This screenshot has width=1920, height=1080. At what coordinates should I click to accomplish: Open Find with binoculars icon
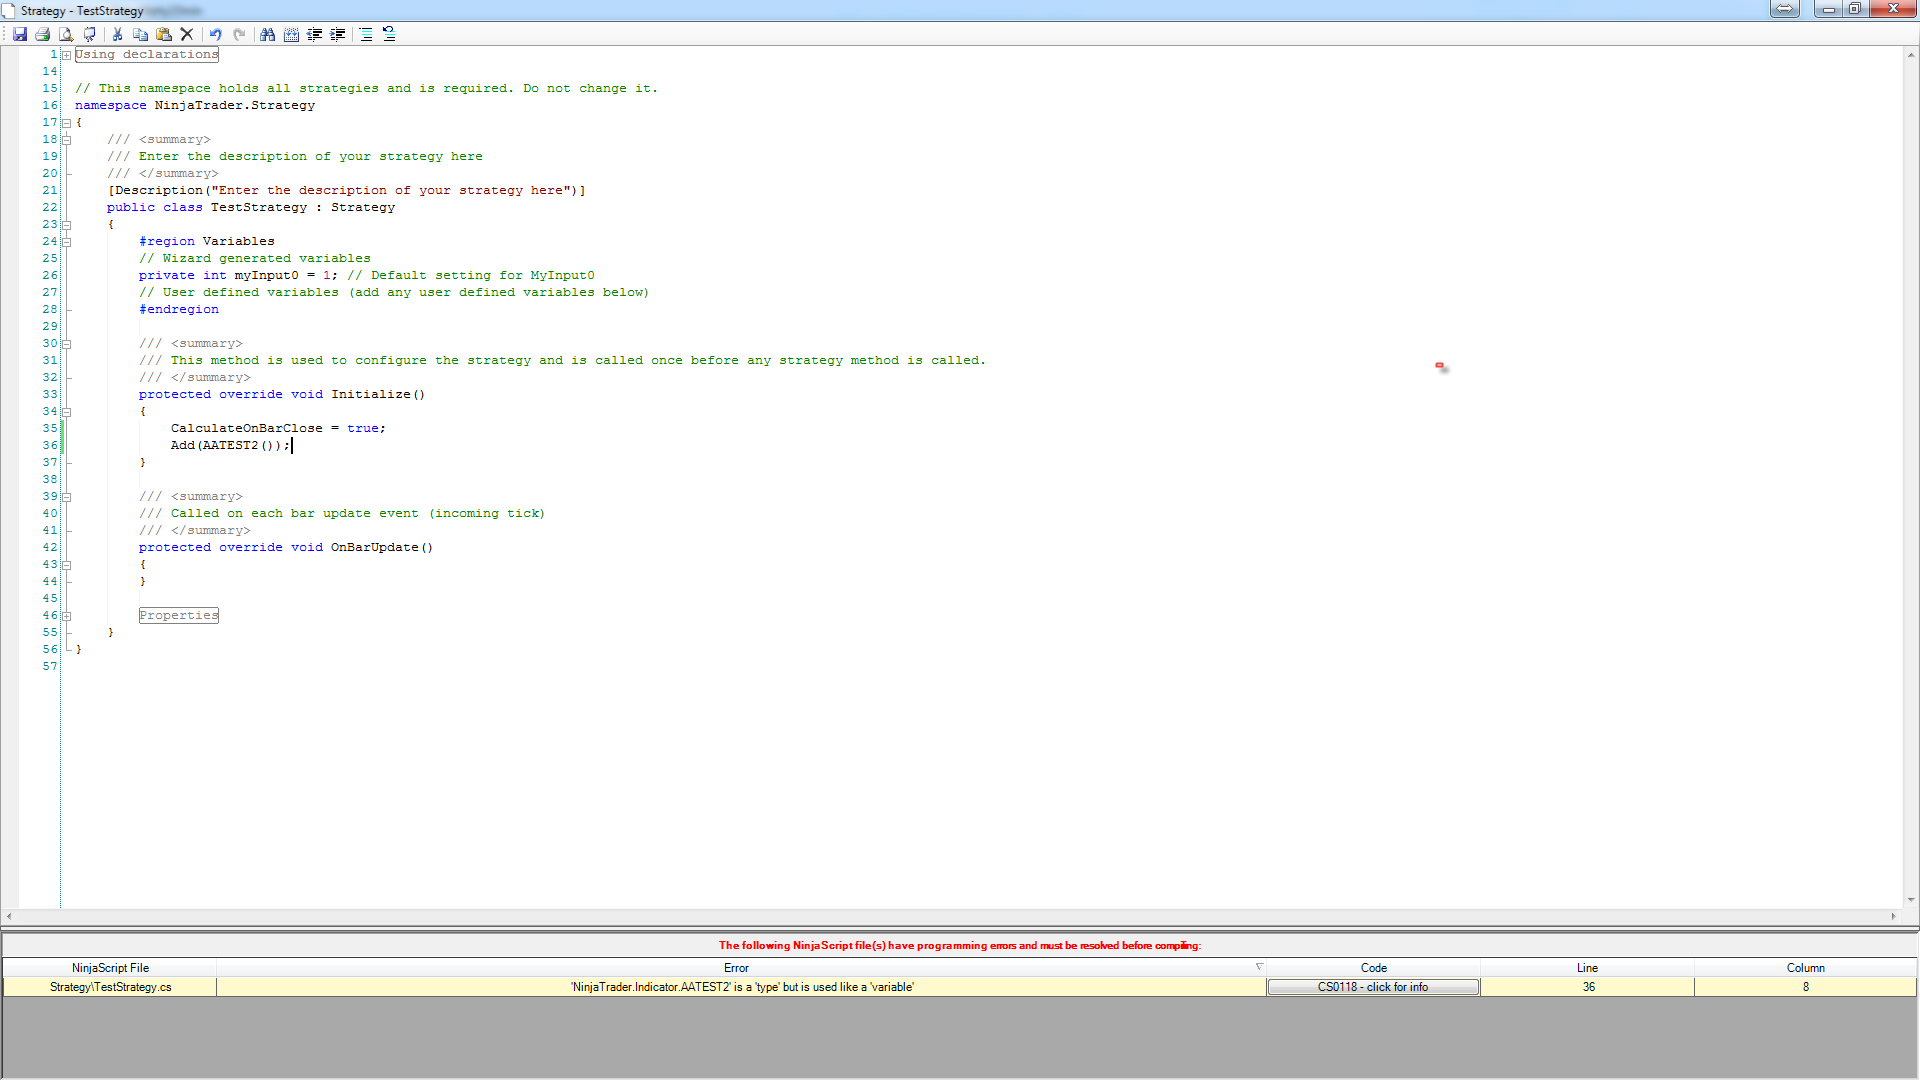267,34
